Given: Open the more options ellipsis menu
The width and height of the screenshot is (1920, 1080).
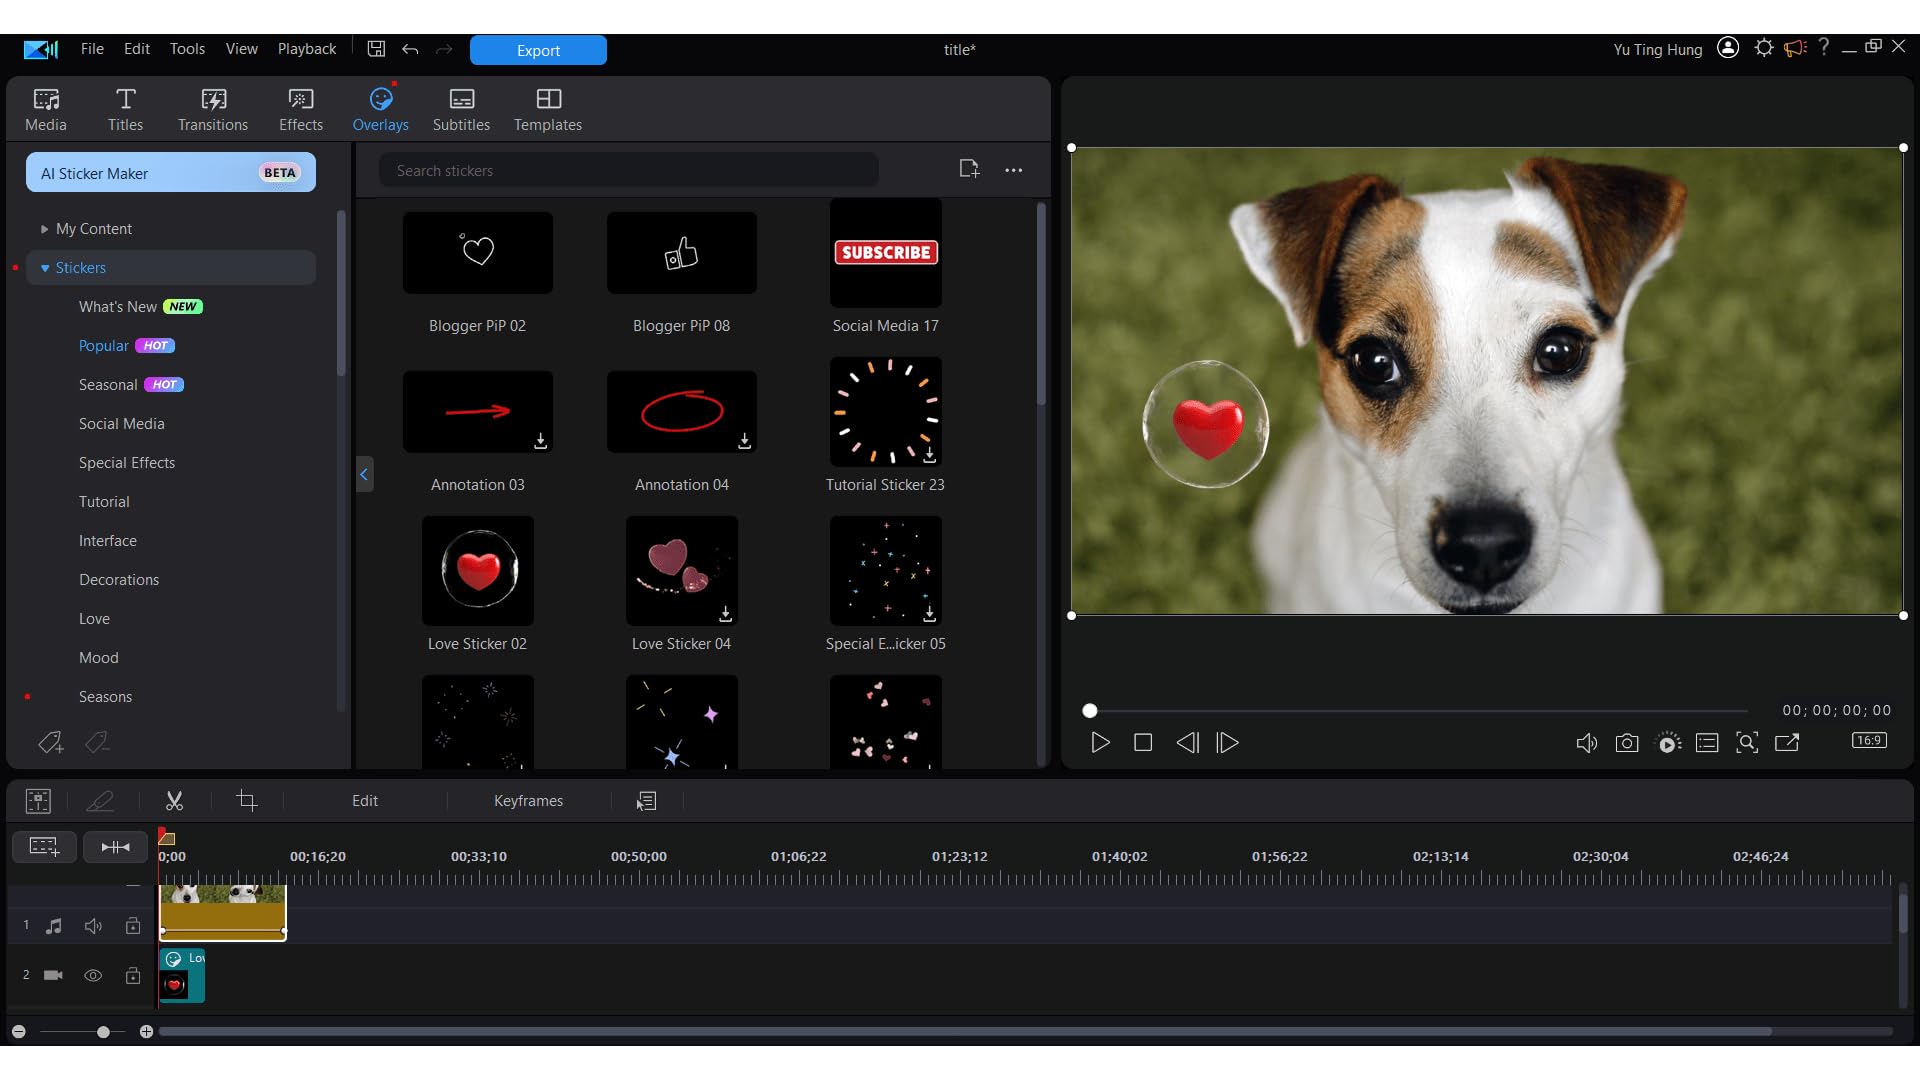Looking at the screenshot, I should [1013, 170].
